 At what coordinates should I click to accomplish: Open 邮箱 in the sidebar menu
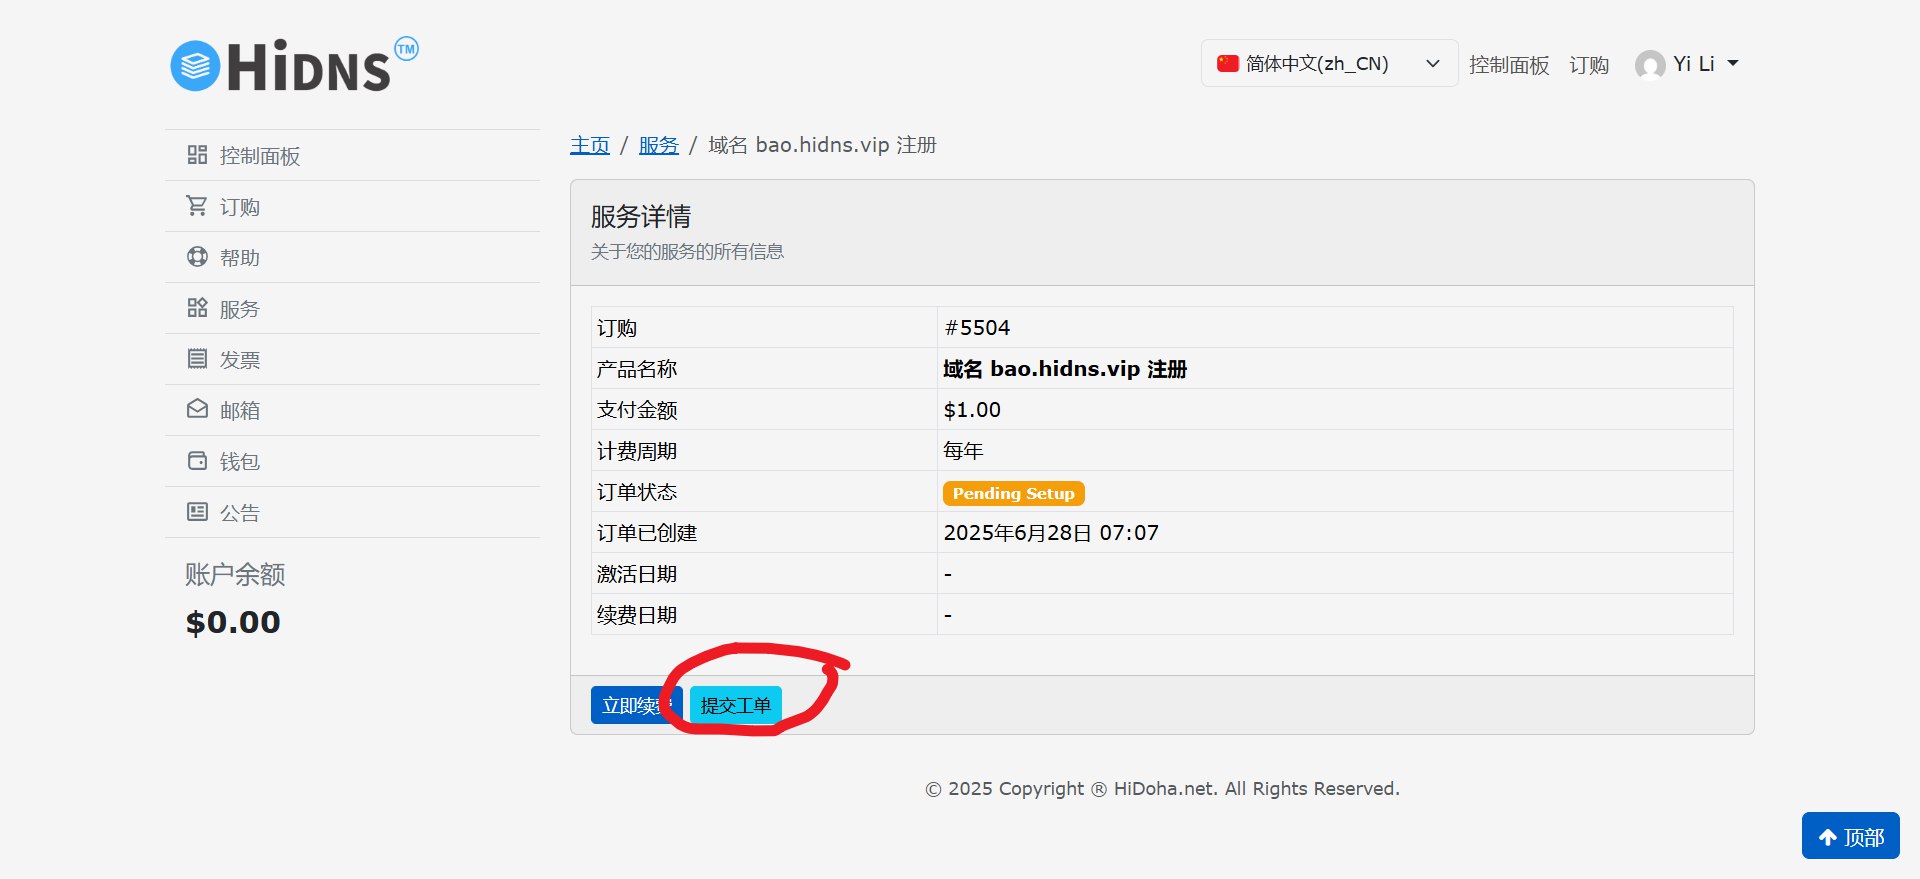[352, 410]
